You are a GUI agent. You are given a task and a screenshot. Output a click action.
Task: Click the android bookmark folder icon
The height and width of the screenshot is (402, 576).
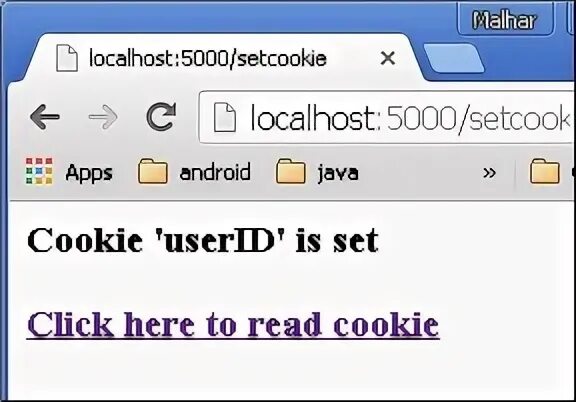(153, 171)
